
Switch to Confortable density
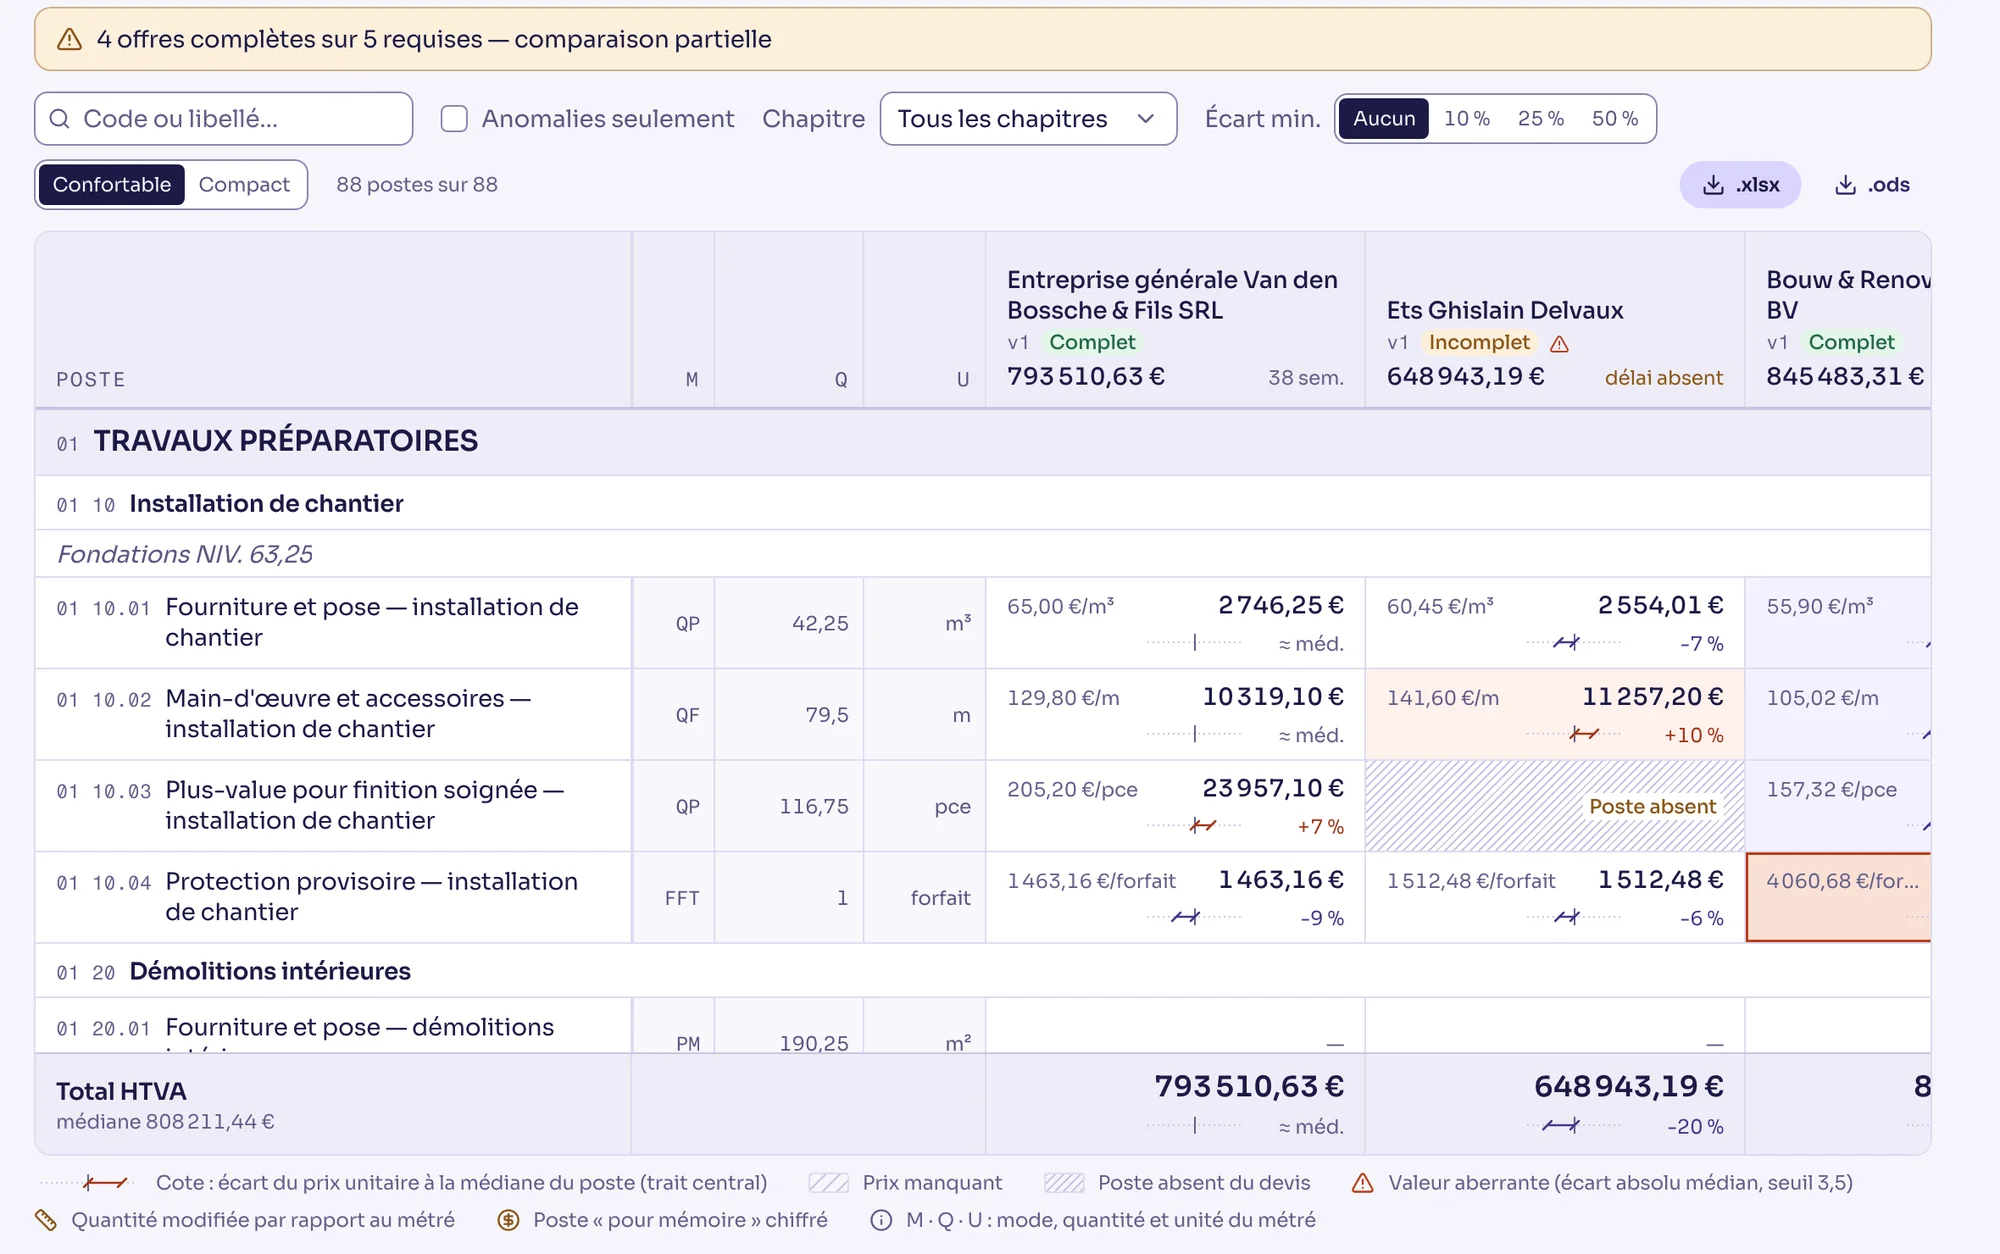(112, 185)
